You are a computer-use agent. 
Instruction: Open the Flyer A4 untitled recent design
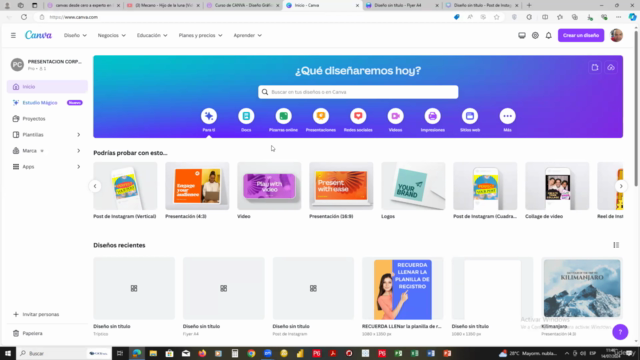click(x=224, y=289)
